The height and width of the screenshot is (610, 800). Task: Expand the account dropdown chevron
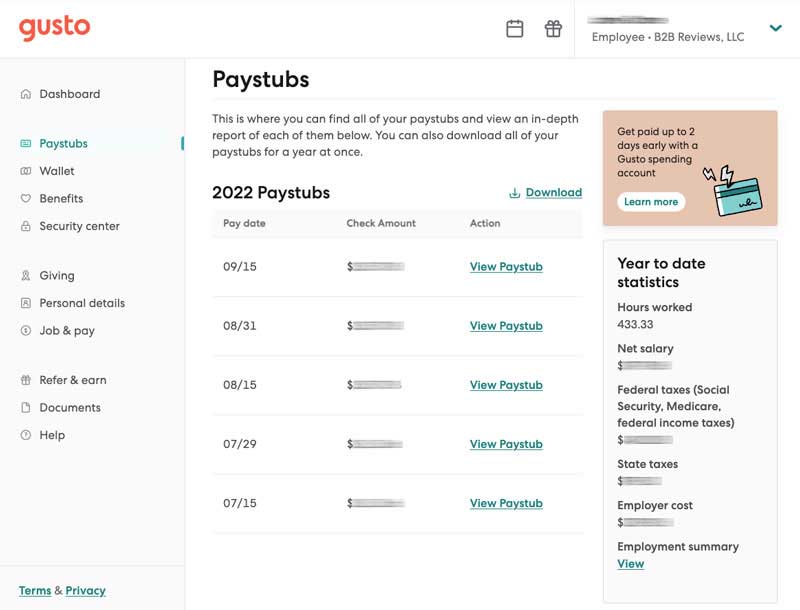click(776, 29)
